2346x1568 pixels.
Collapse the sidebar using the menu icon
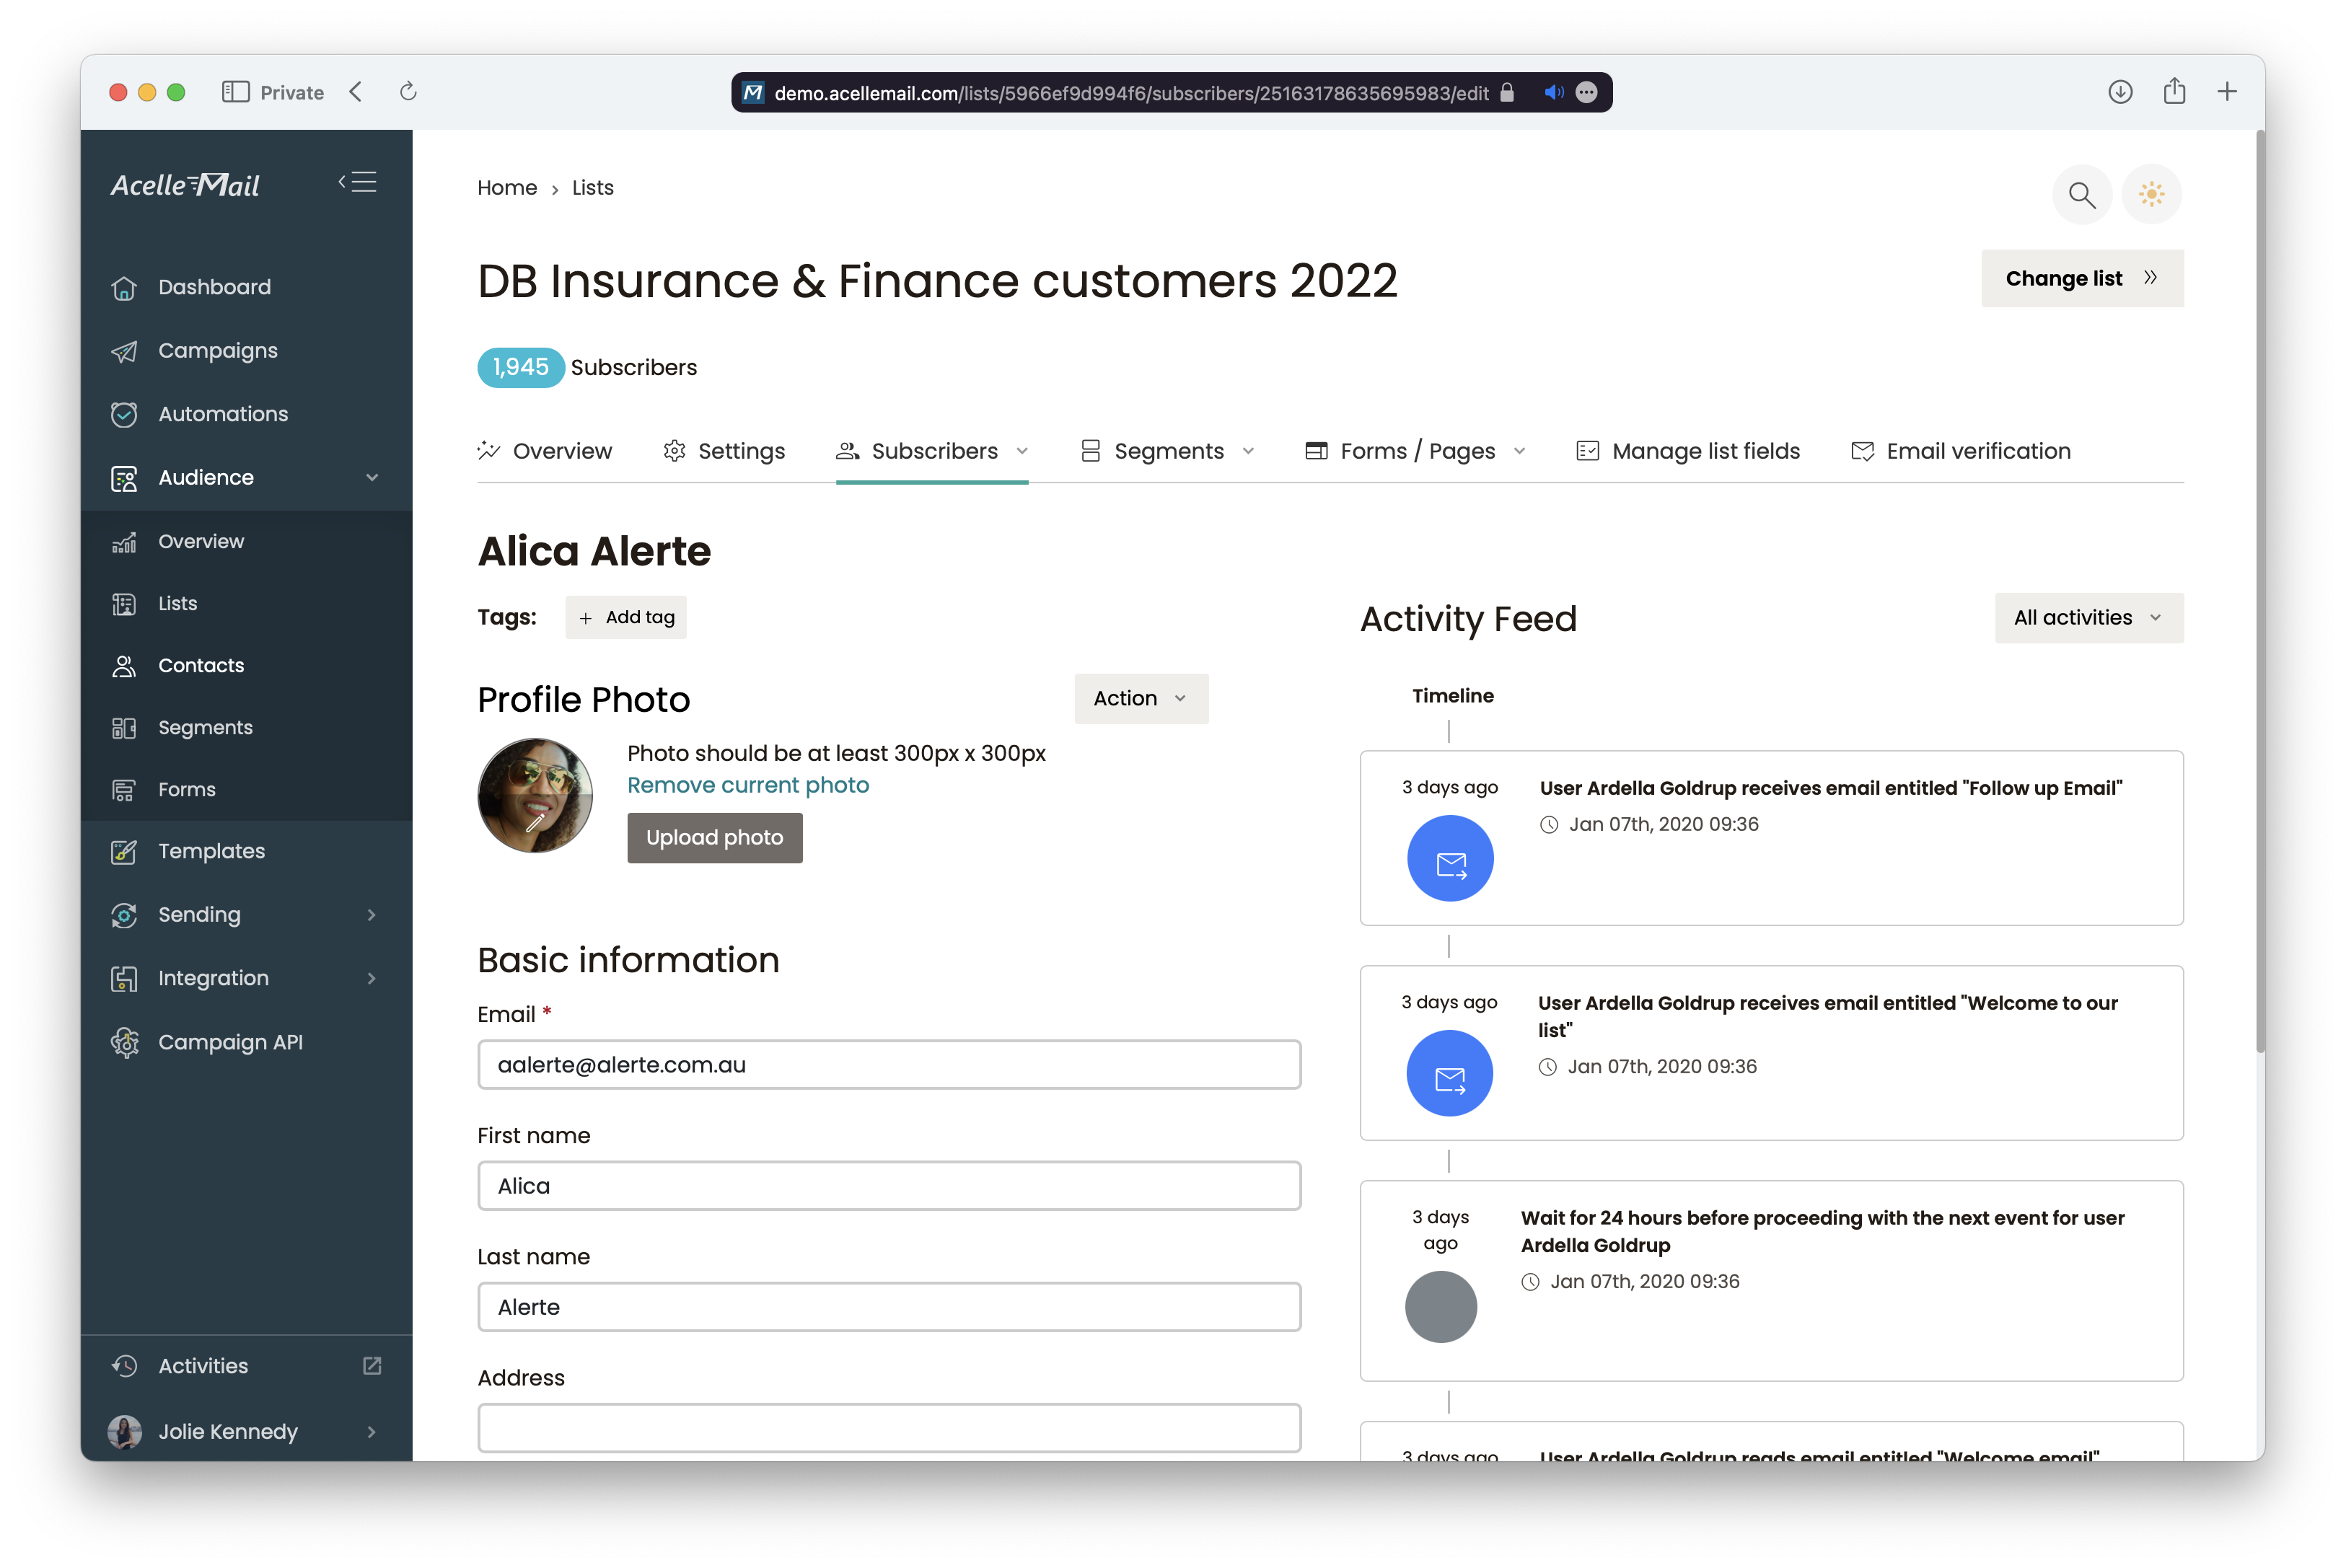coord(357,182)
